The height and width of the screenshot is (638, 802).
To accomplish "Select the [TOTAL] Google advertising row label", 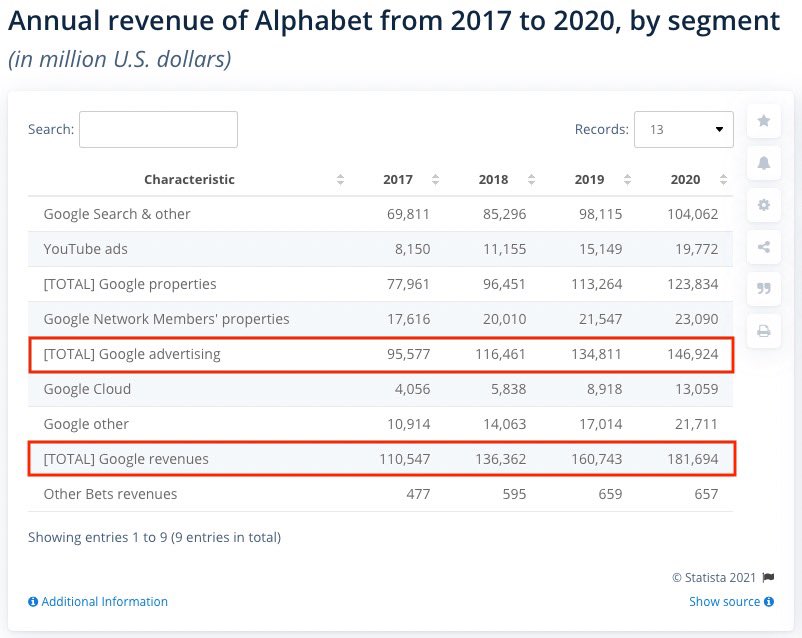I will [132, 354].
